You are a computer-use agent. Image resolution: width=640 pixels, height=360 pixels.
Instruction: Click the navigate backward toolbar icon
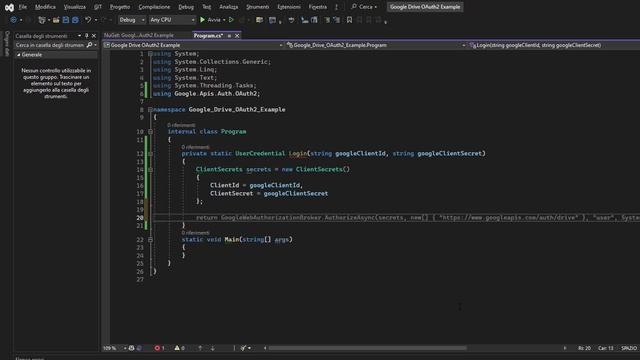13,20
